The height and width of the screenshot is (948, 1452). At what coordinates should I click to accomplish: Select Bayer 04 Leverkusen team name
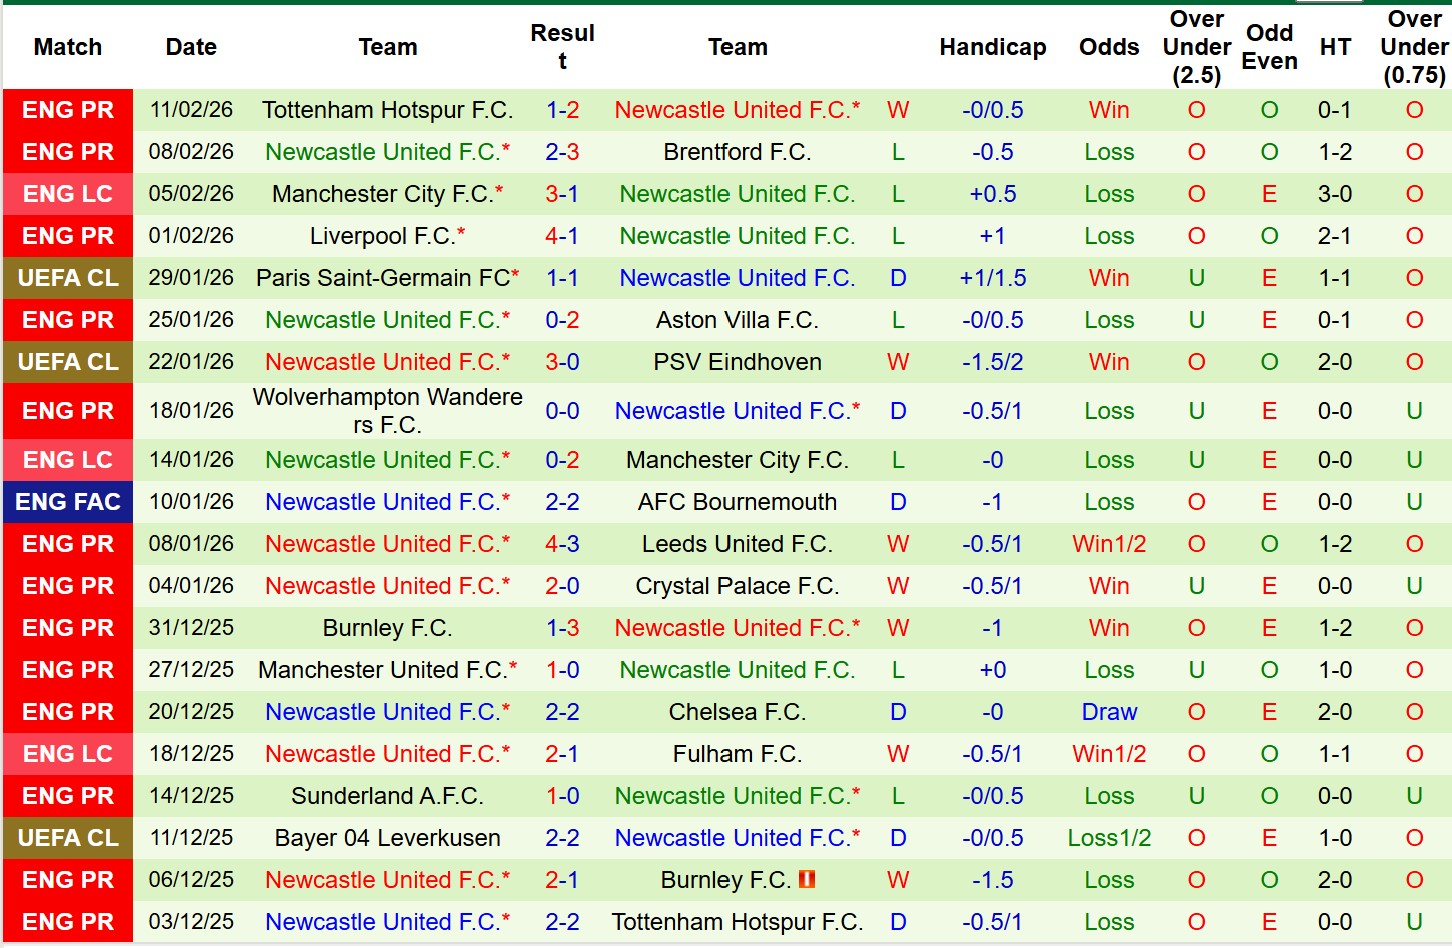pos(387,838)
